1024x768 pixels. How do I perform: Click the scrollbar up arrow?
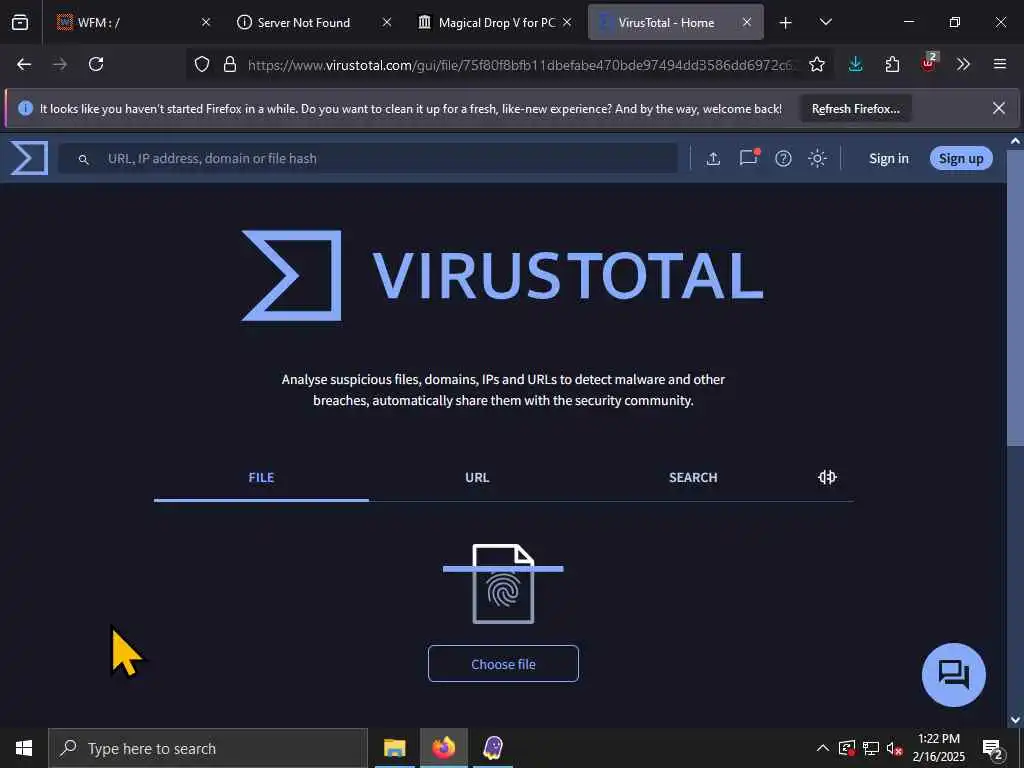click(x=1015, y=141)
